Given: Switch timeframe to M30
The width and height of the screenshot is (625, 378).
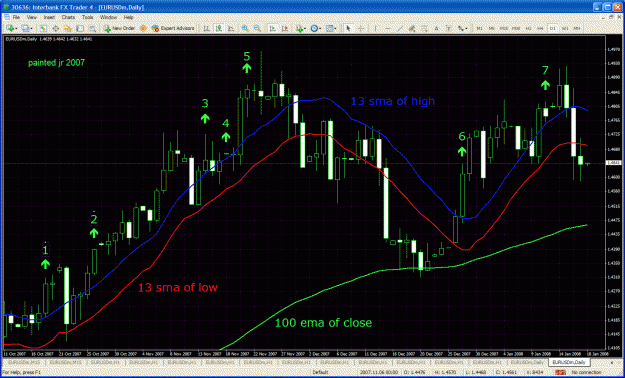Looking at the screenshot, I should [x=516, y=28].
